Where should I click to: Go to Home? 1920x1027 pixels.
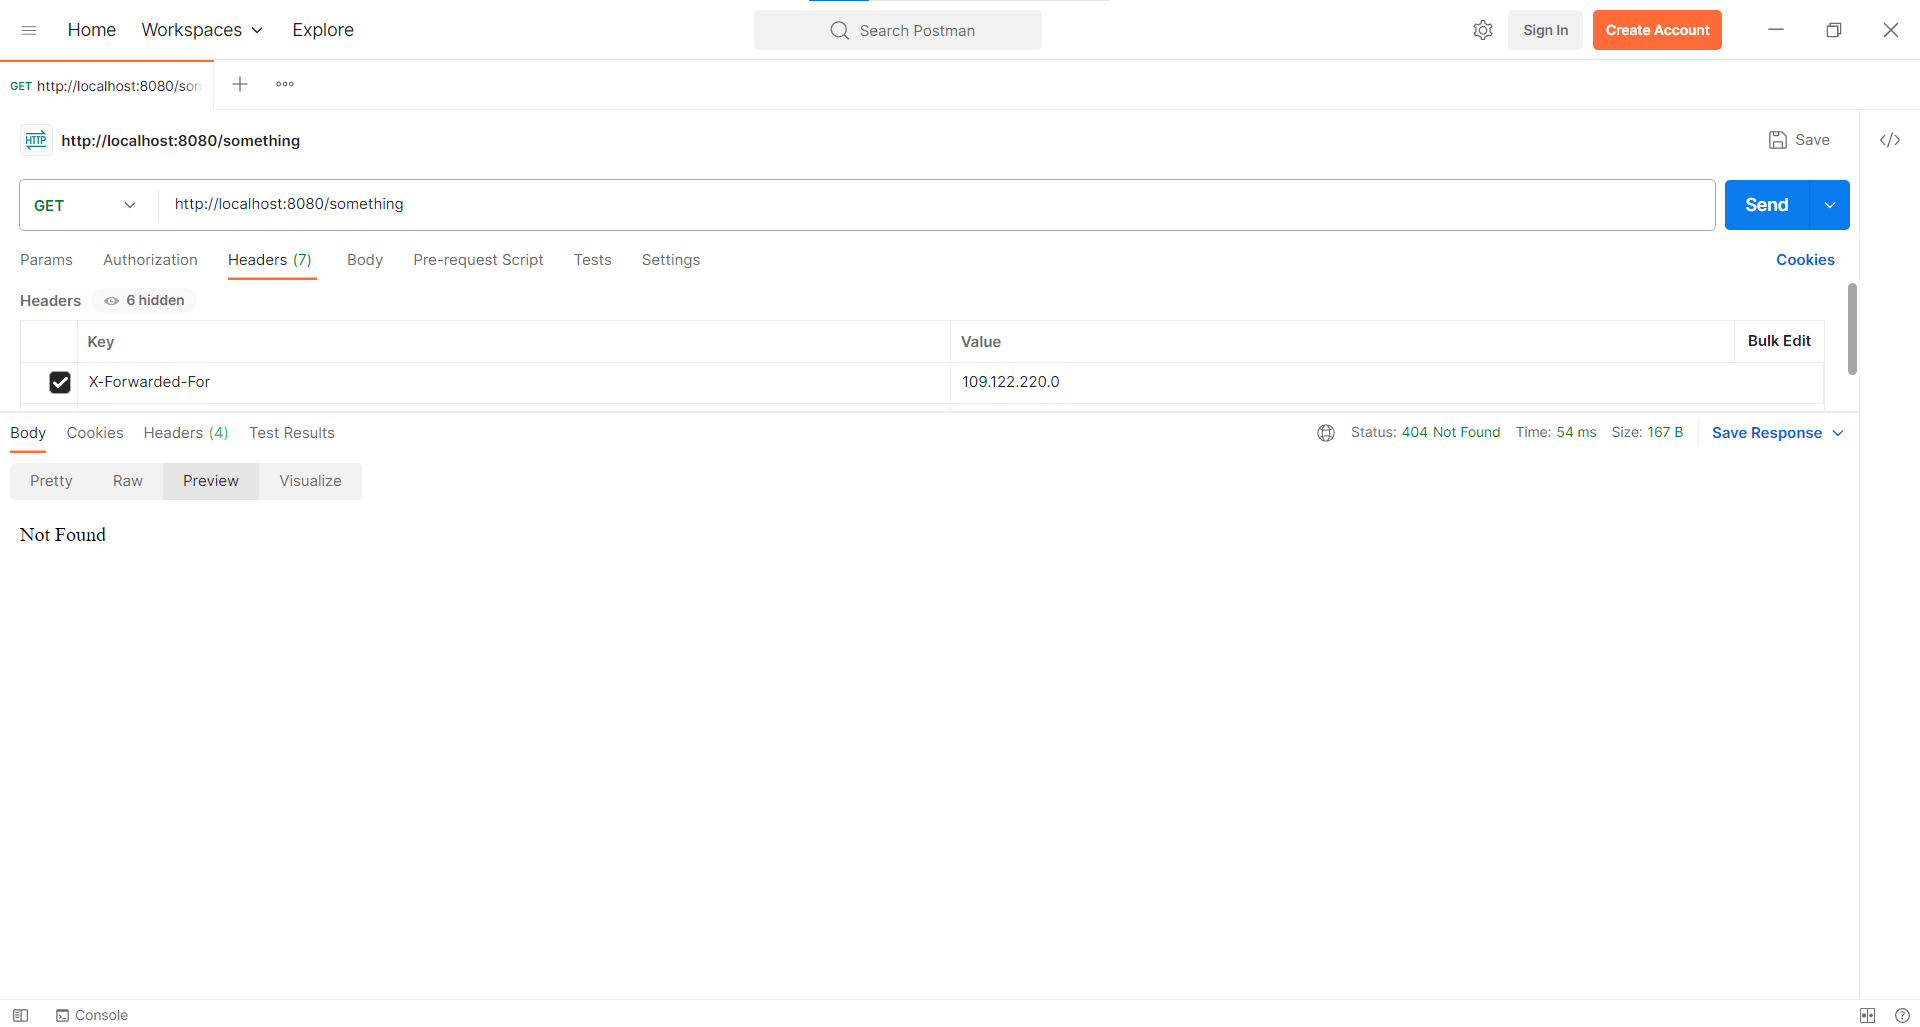click(92, 30)
